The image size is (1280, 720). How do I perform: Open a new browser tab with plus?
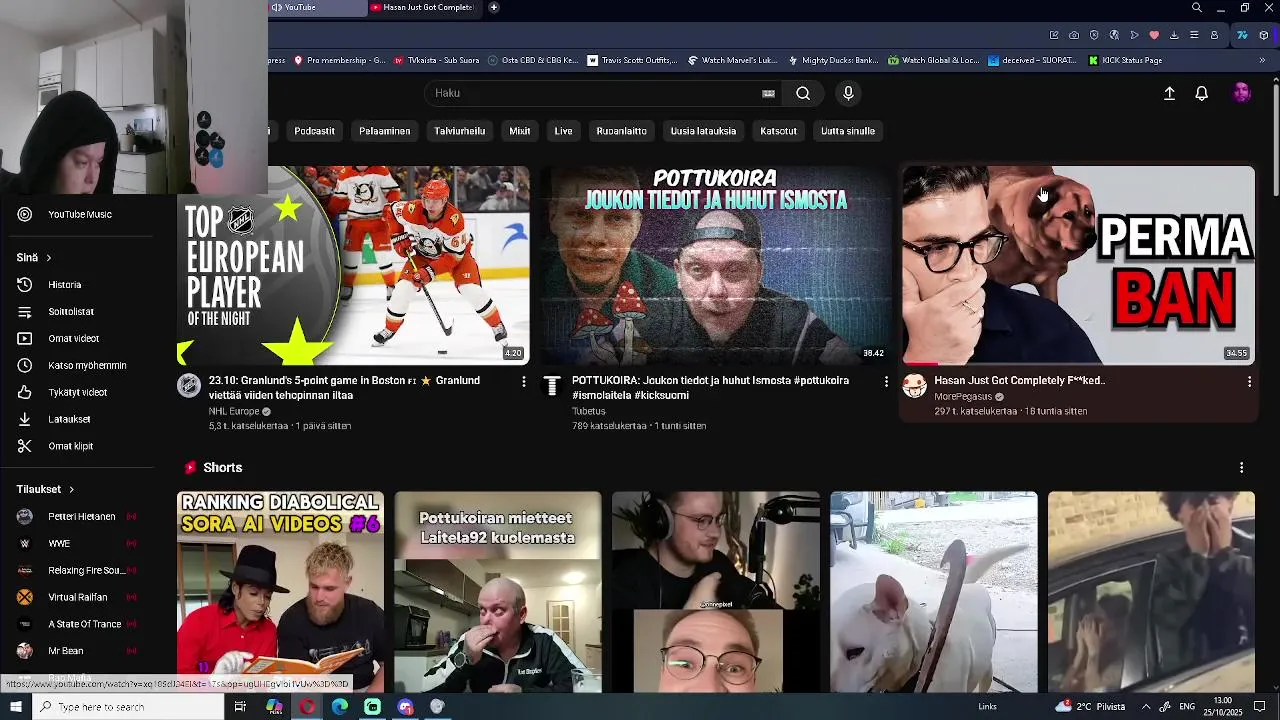point(494,8)
